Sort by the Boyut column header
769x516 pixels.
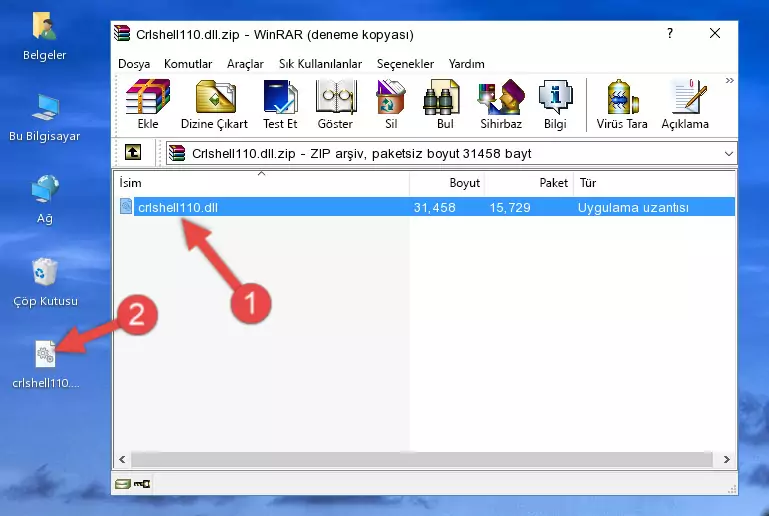[x=447, y=183]
